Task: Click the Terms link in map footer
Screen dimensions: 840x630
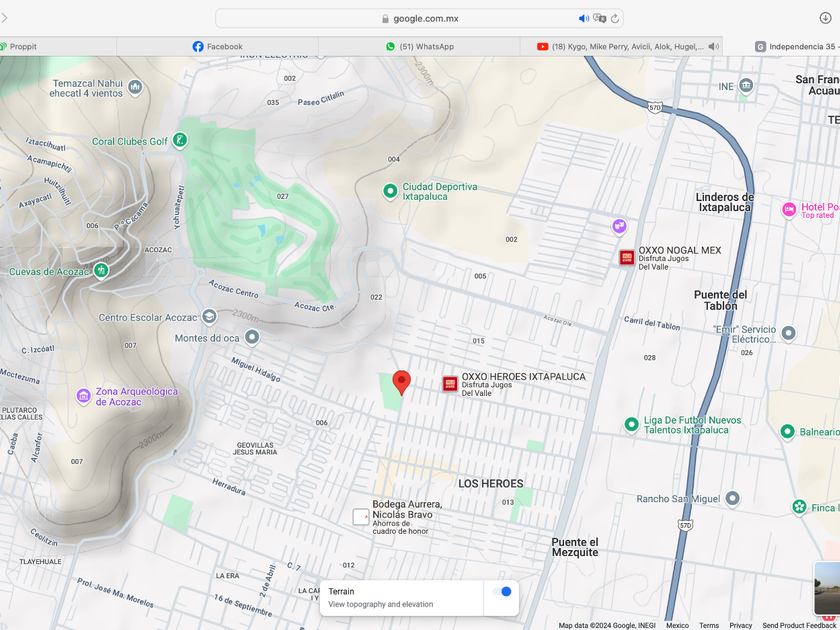Action: click(709, 625)
